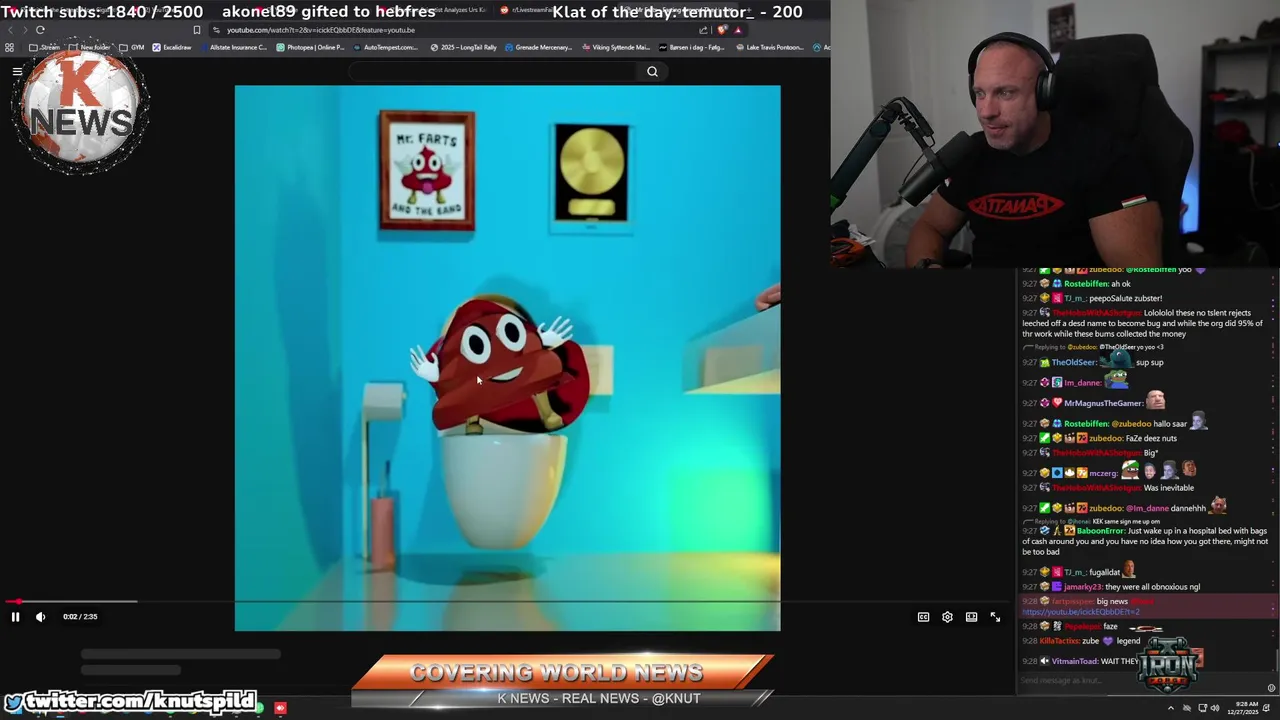Click MrMagnusTheGamer chat username
Image resolution: width=1280 pixels, height=720 pixels.
pos(1102,403)
